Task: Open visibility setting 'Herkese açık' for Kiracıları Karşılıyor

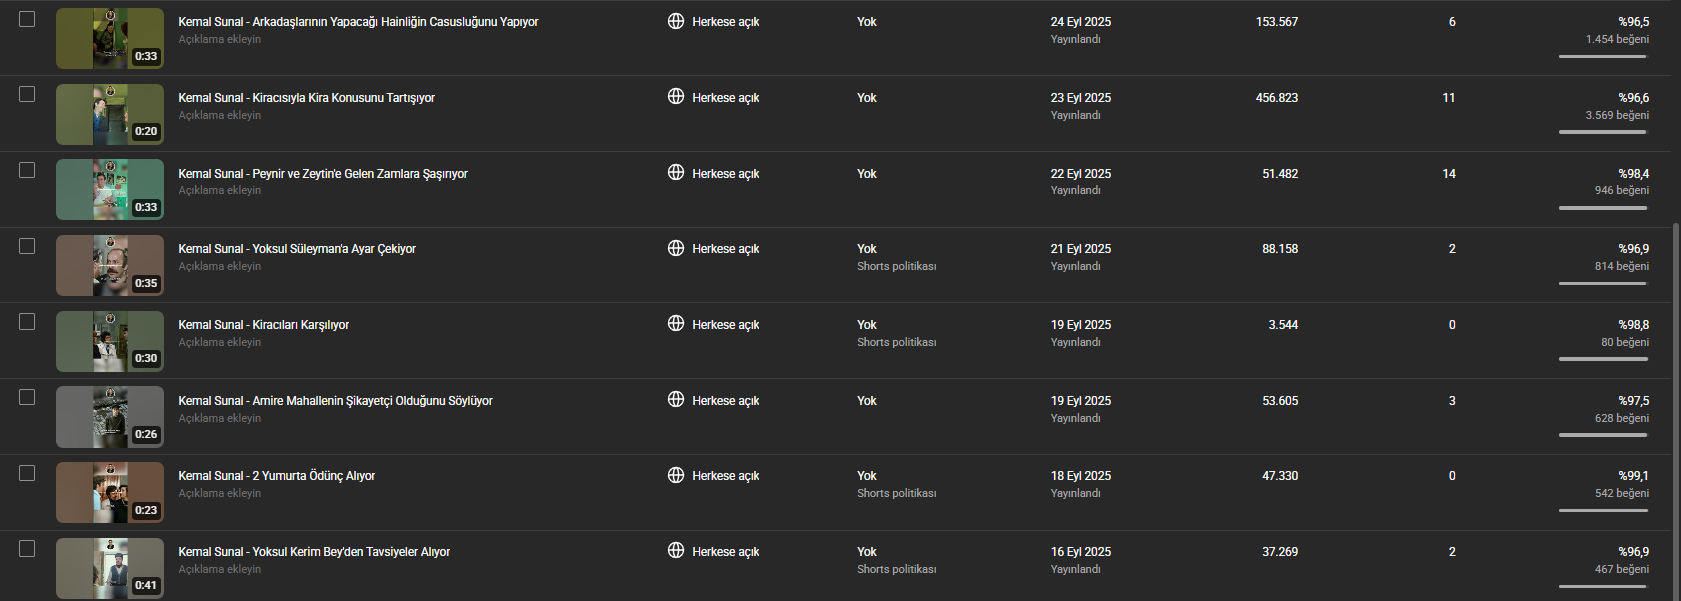Action: [x=725, y=325]
